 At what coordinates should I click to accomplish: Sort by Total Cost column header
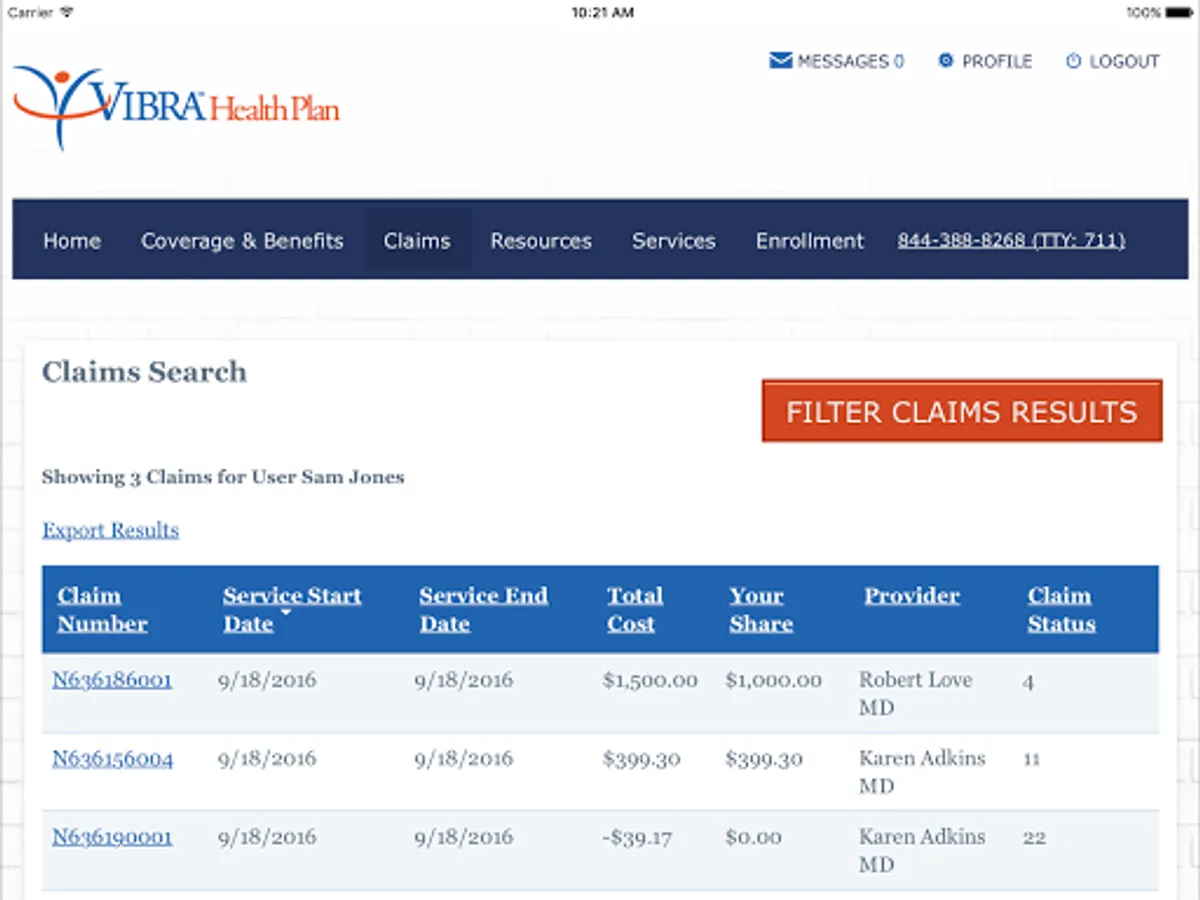635,609
